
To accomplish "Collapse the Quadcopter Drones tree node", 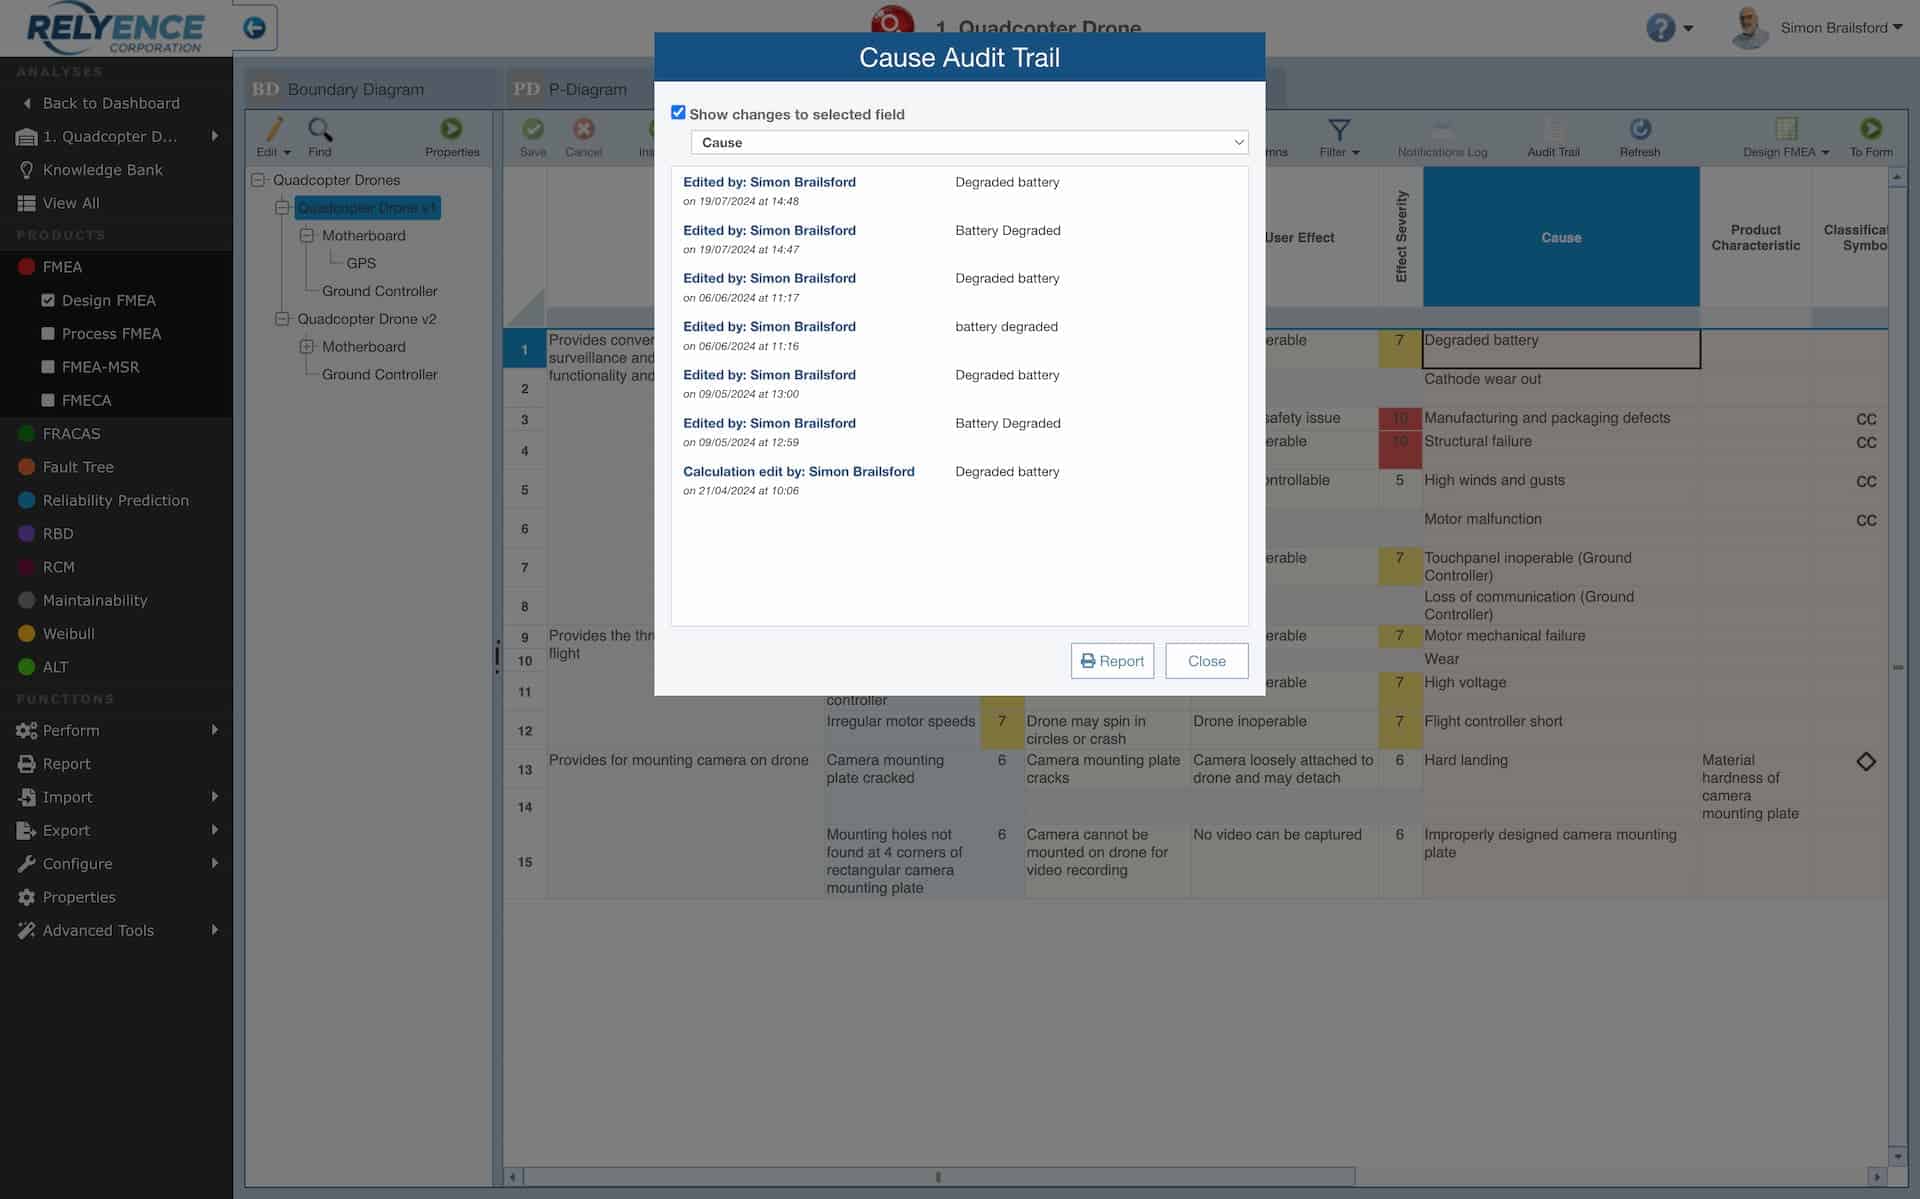I will (258, 180).
